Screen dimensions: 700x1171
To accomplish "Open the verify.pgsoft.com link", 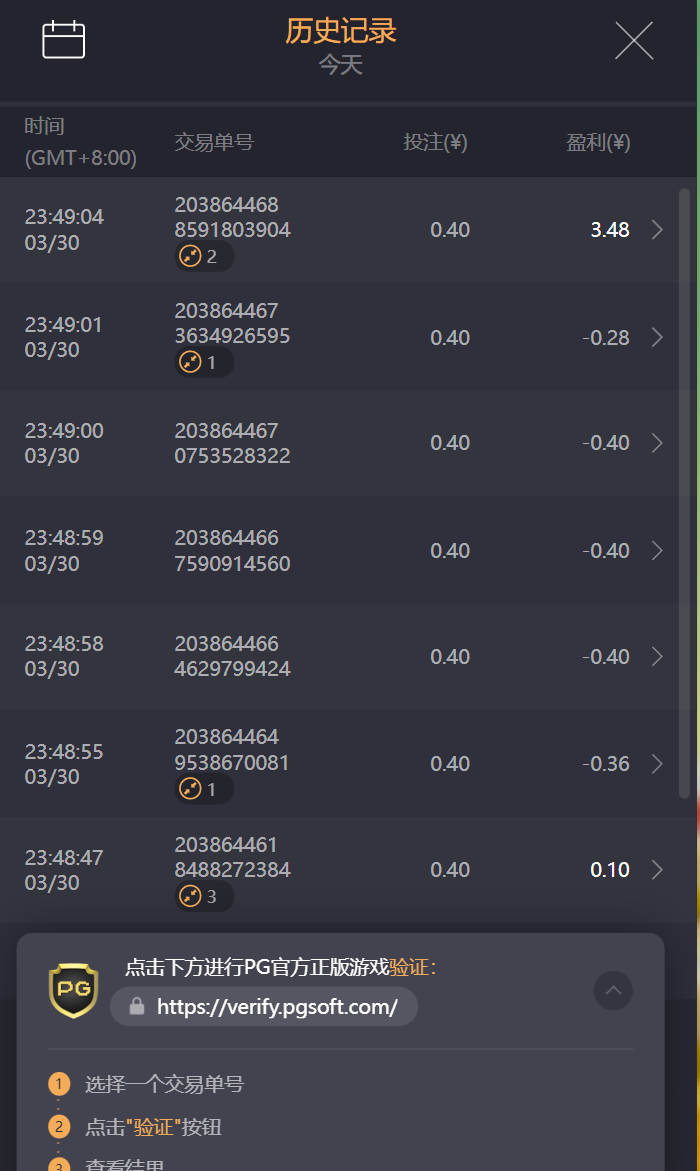I will (x=277, y=1007).
